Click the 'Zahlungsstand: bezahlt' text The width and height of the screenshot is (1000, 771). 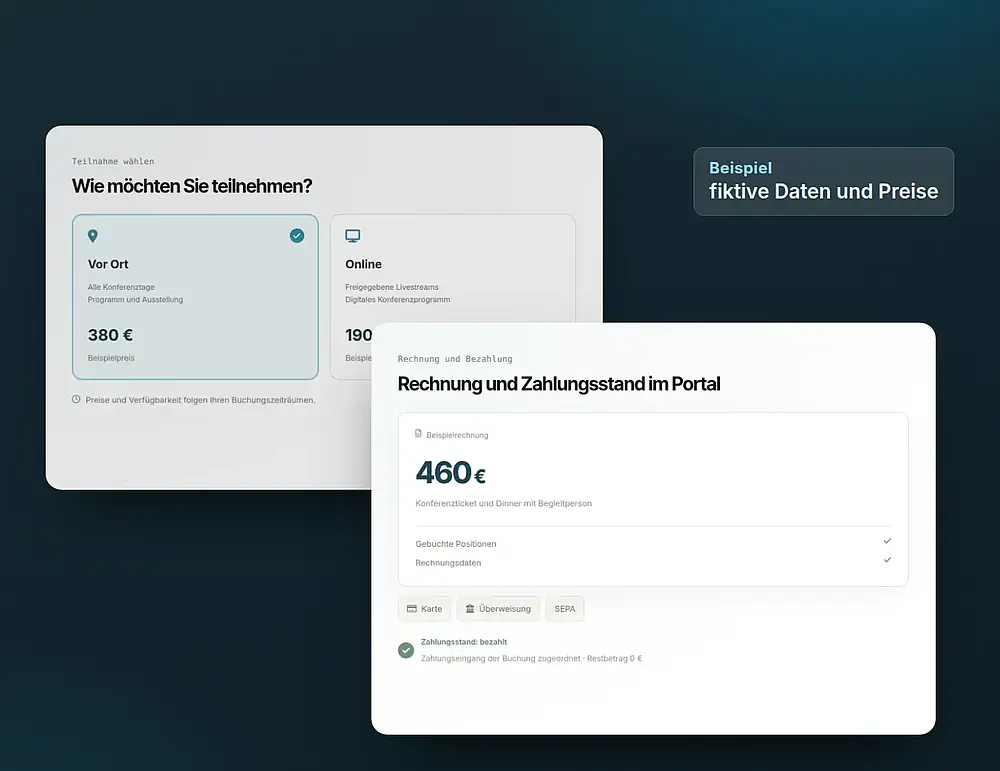[x=464, y=642]
